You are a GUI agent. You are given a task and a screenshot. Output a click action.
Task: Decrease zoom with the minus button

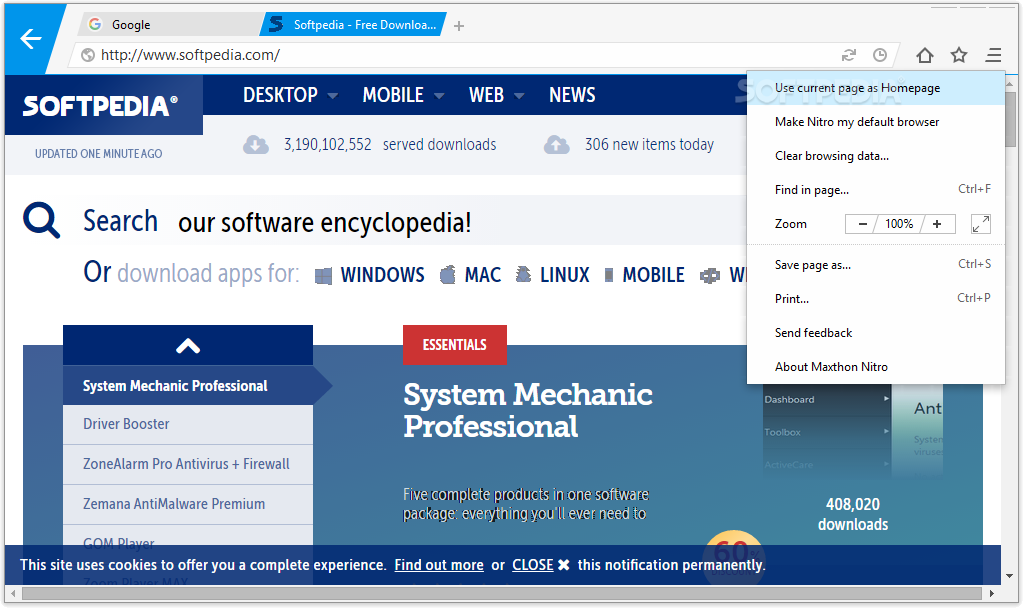coord(862,224)
